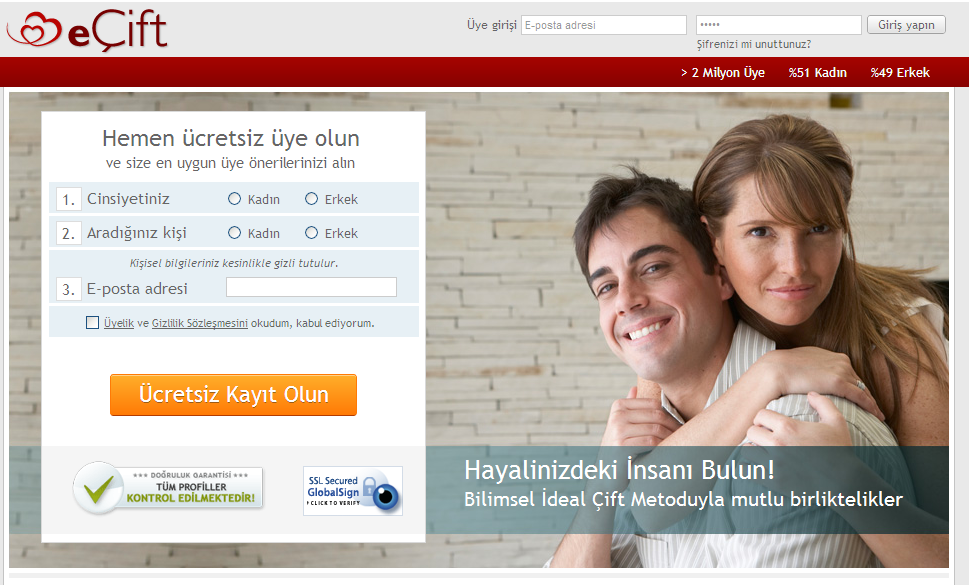Tick the Üyelik ve Gizlilik agreement checkbox
The height and width of the screenshot is (585, 969).
[x=93, y=322]
